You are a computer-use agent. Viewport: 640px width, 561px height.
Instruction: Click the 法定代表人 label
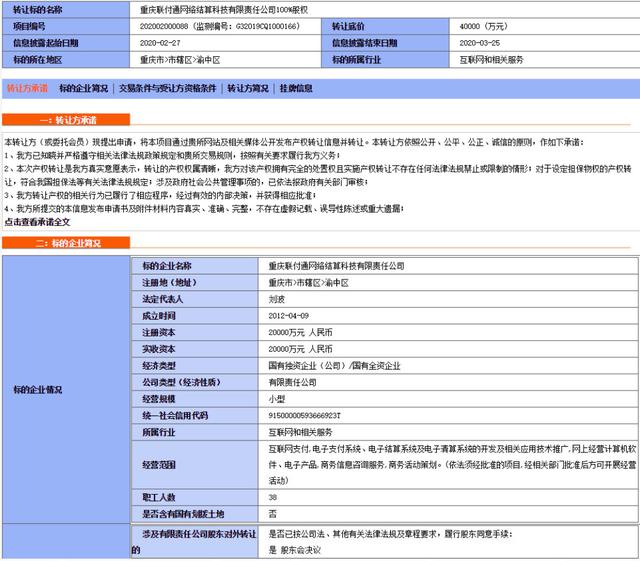[162, 299]
